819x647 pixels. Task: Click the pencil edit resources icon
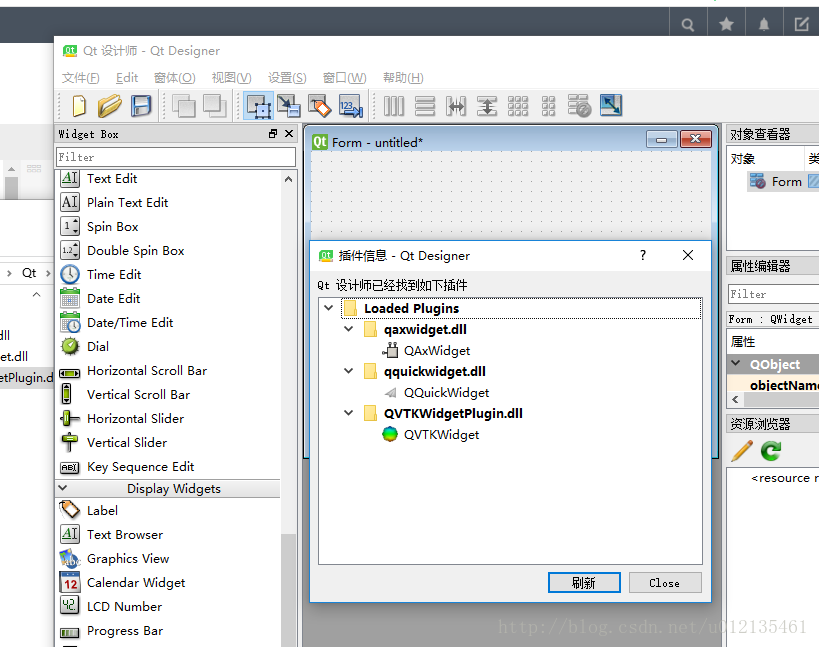pos(742,451)
